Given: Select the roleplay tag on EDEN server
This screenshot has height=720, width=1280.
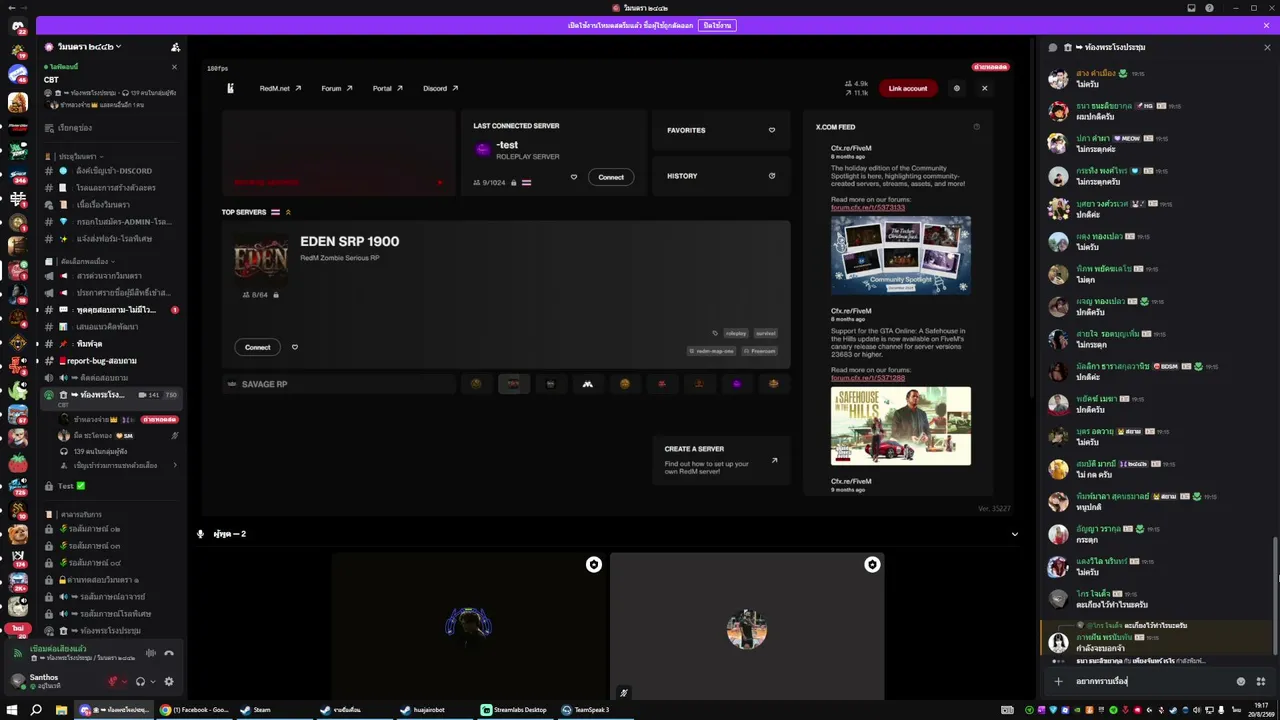Looking at the screenshot, I should coord(736,333).
